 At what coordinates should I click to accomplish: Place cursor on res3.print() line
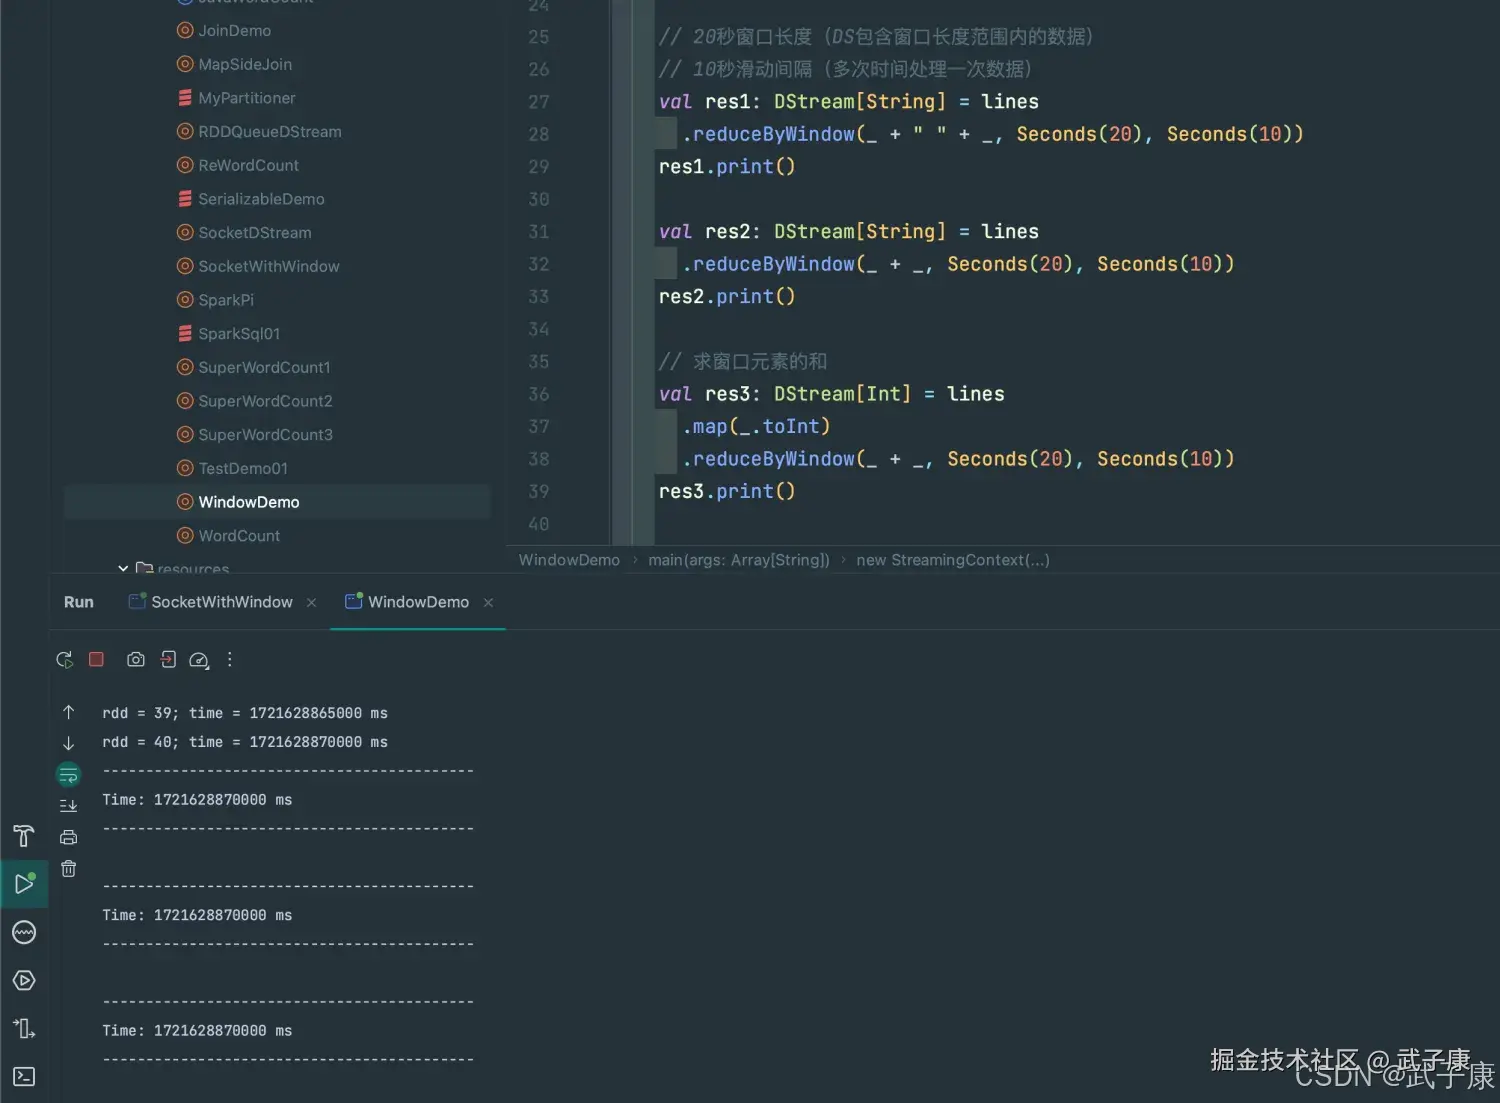coord(727,492)
